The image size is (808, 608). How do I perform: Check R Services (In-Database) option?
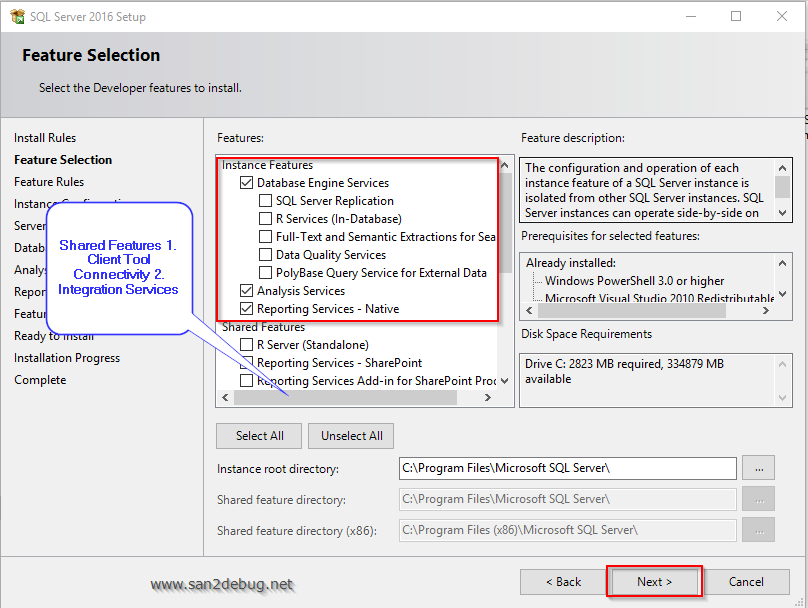point(265,219)
